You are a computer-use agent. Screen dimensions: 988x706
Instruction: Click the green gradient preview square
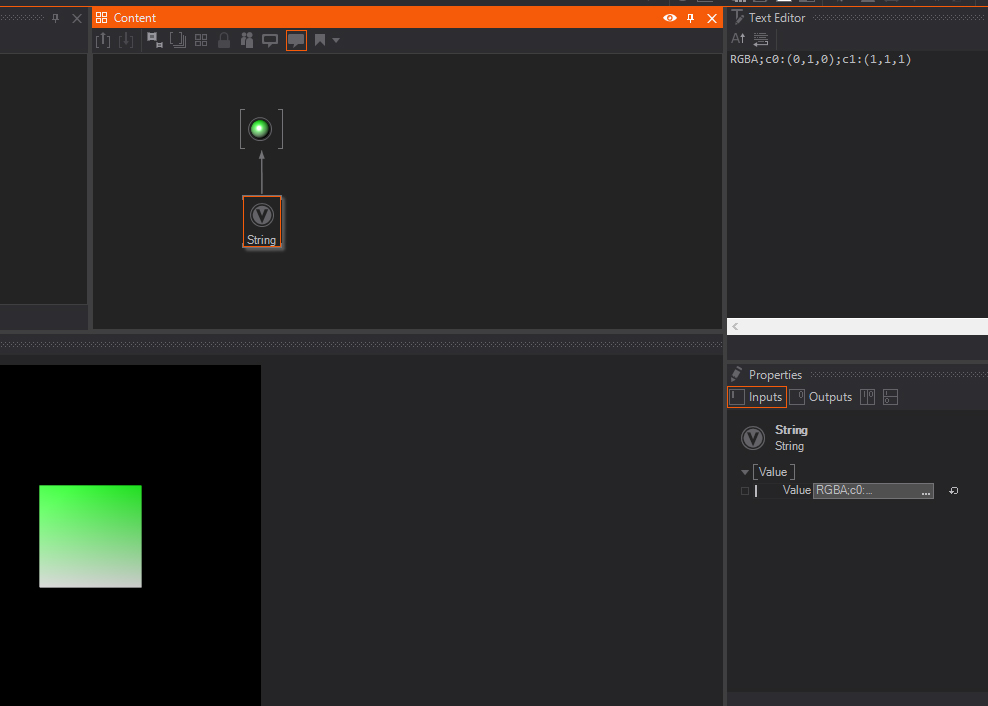tap(90, 536)
